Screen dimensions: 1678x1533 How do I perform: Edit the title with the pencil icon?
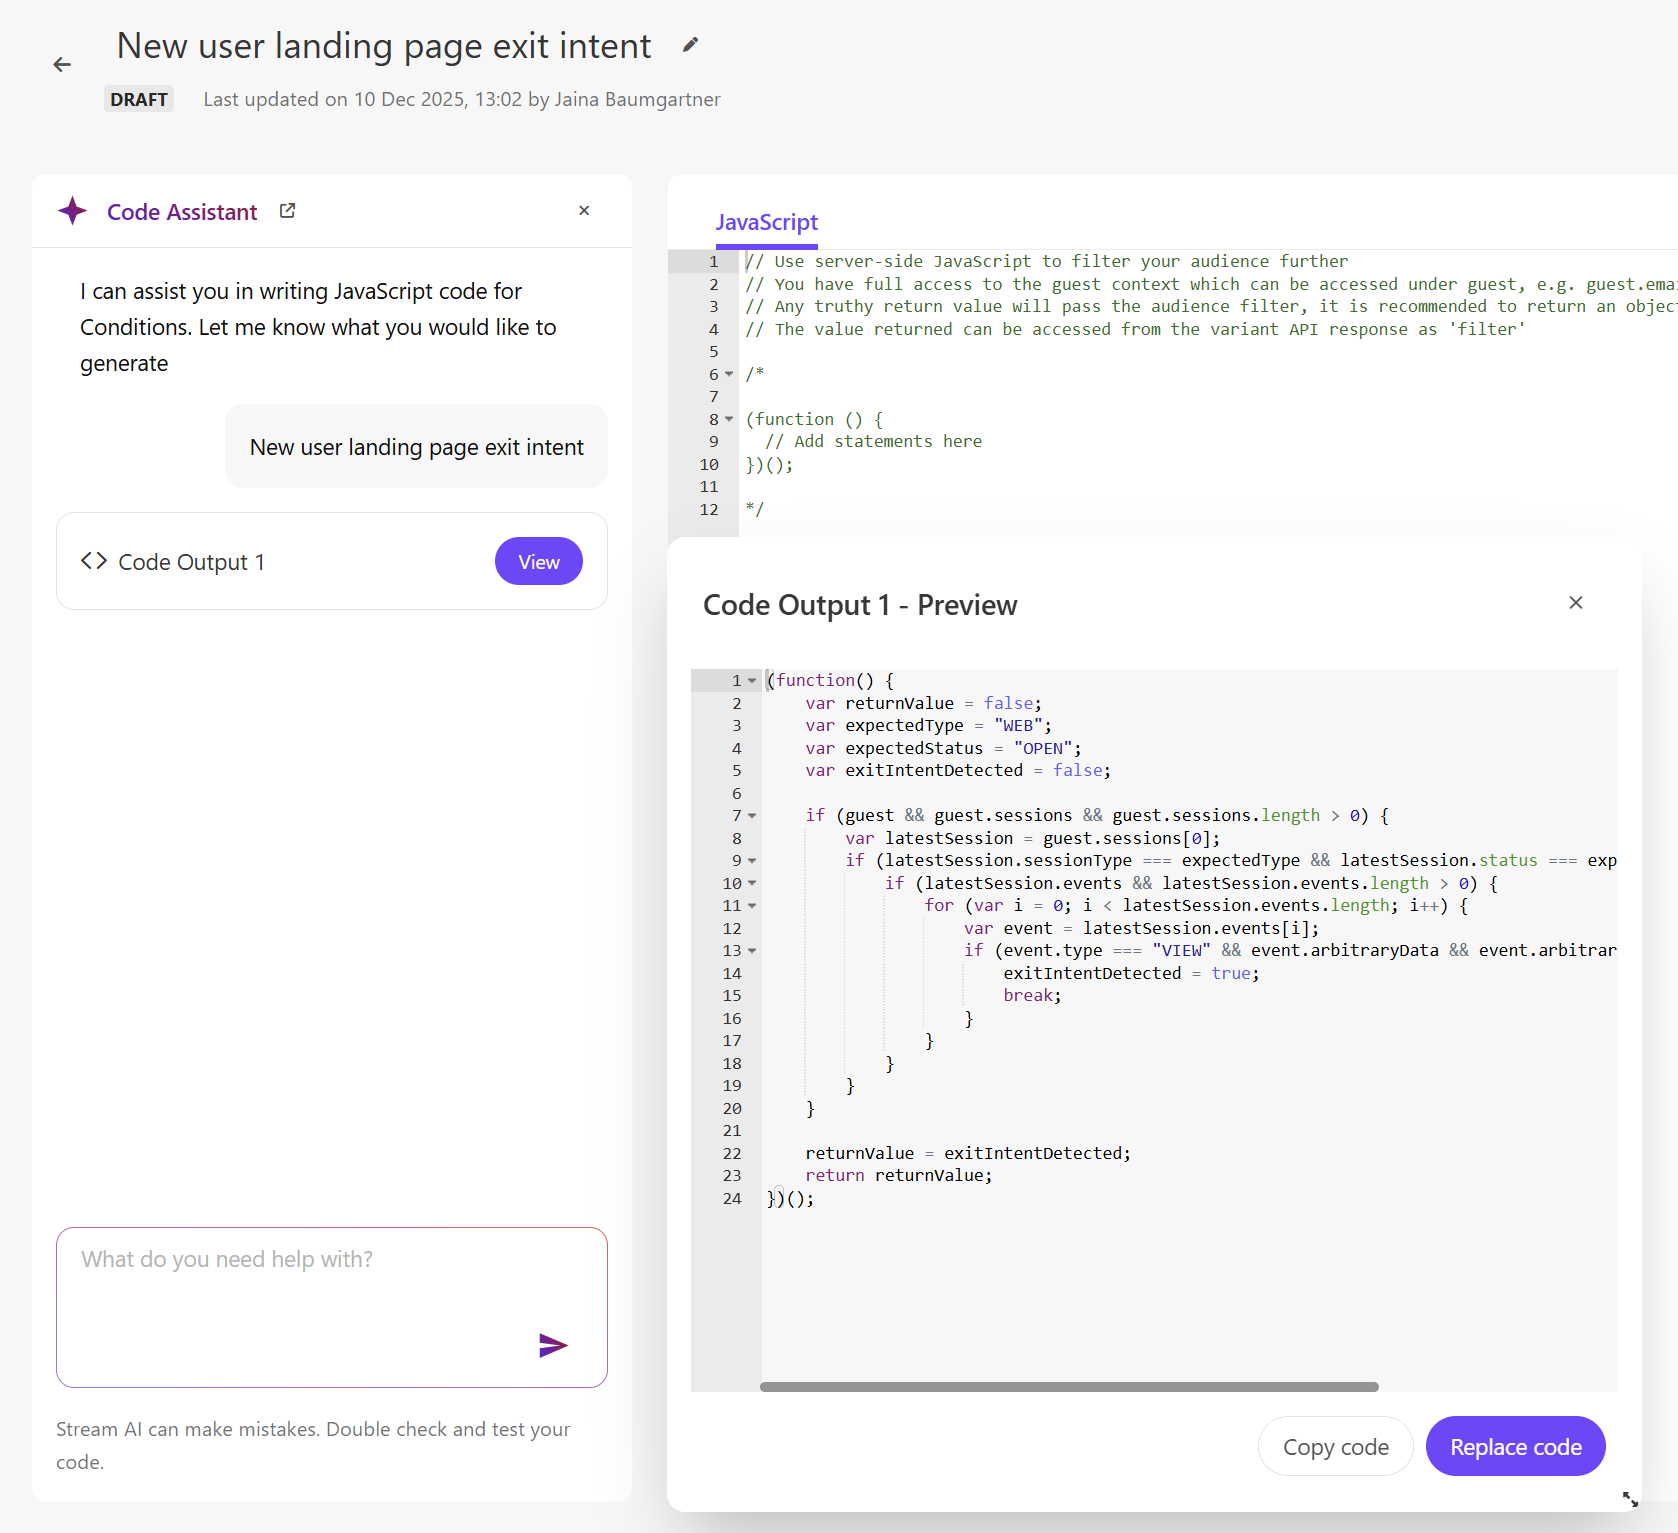[x=690, y=45]
